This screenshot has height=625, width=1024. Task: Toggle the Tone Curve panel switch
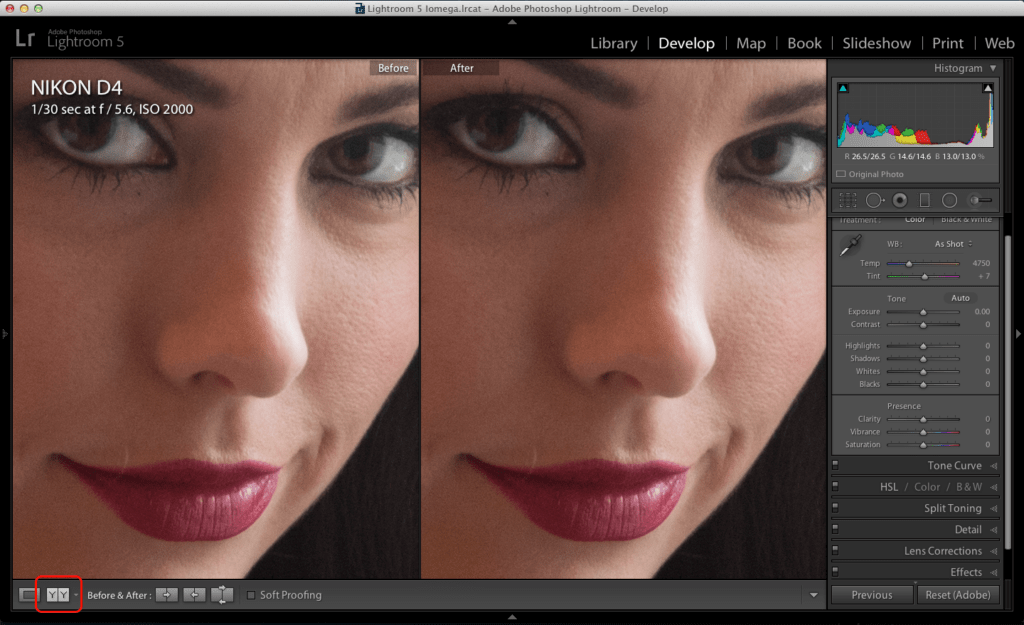tap(836, 466)
